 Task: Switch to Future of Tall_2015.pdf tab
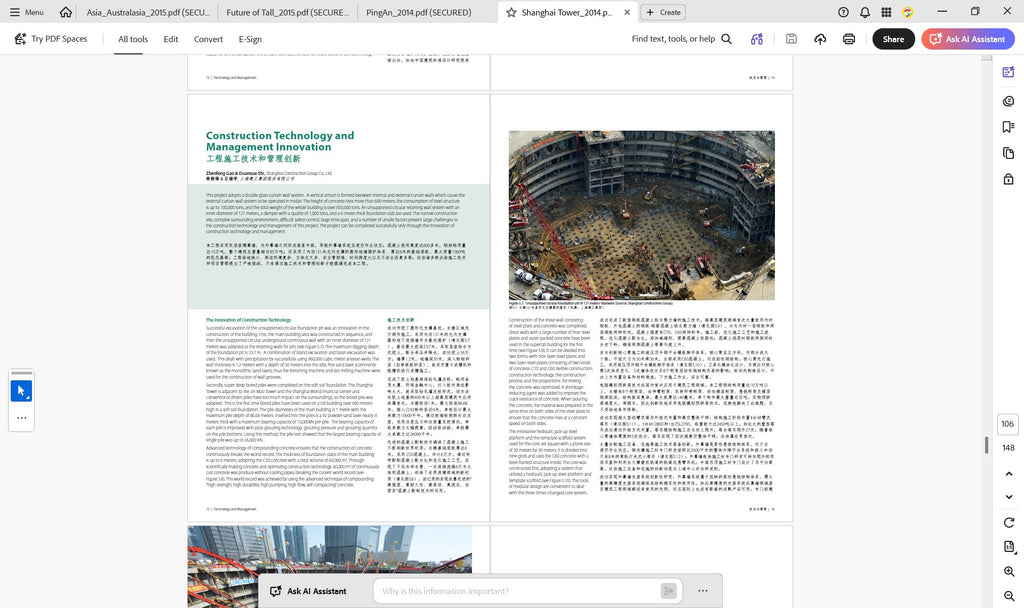point(287,12)
